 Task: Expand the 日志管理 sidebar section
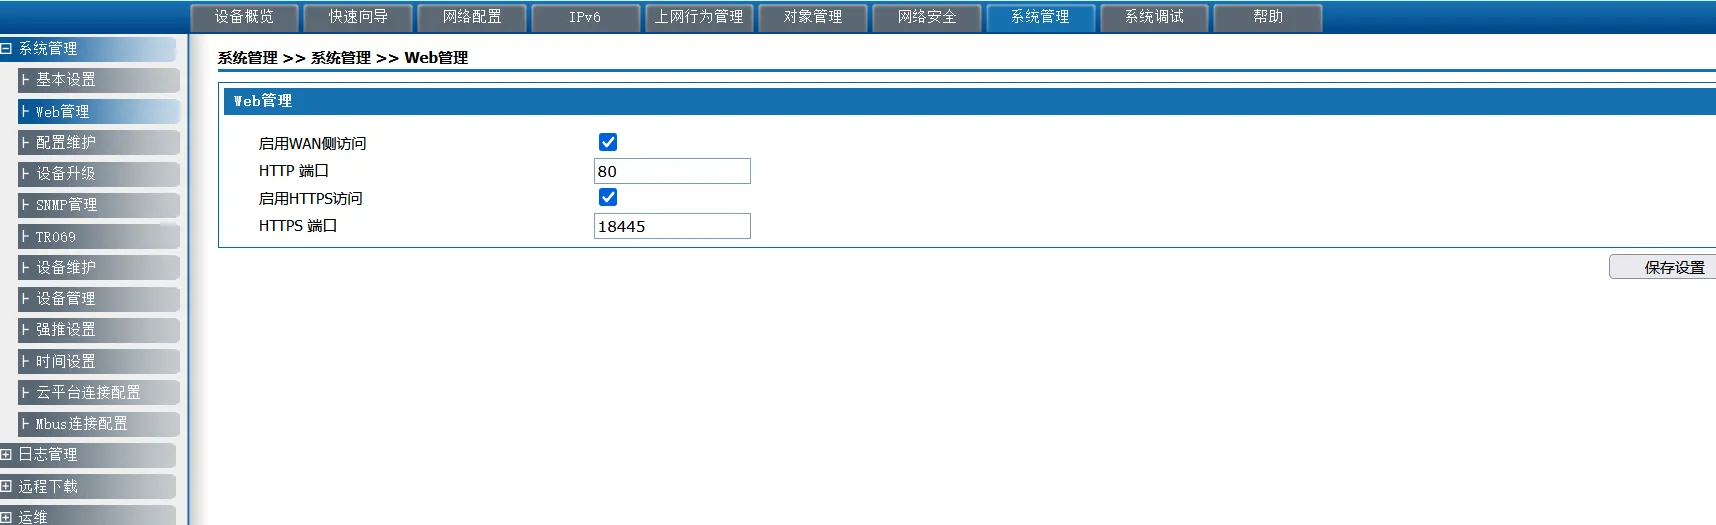[x=88, y=455]
